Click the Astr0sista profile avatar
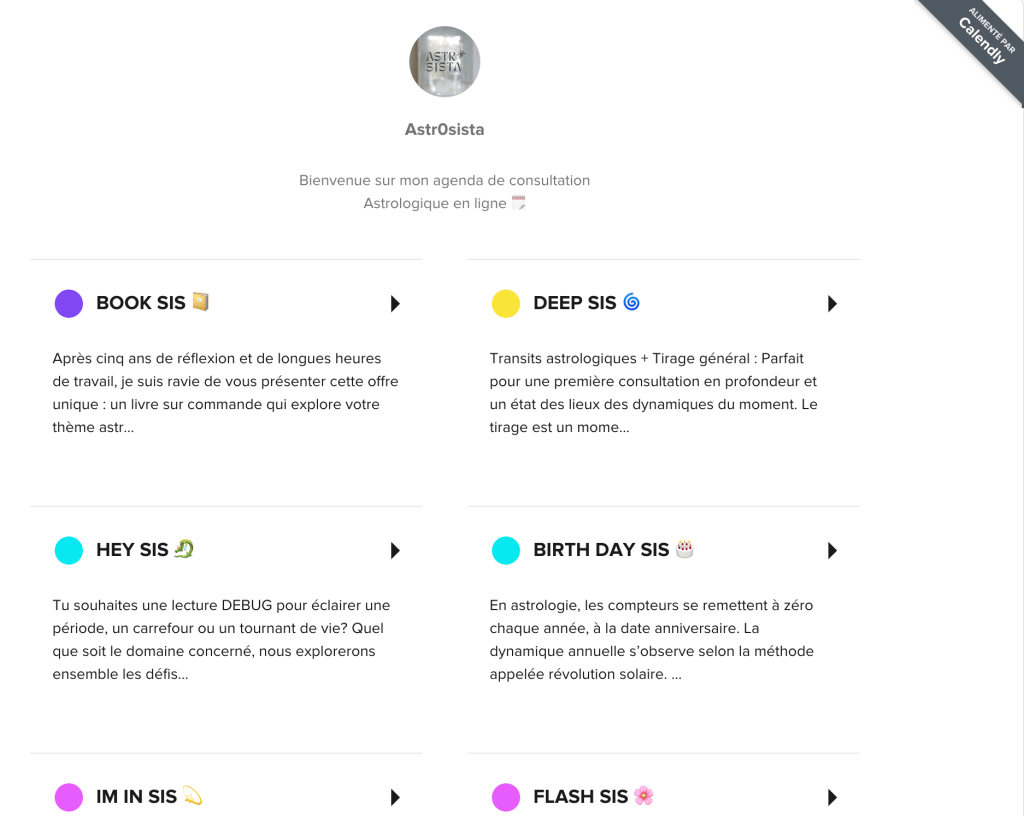 [x=444, y=62]
